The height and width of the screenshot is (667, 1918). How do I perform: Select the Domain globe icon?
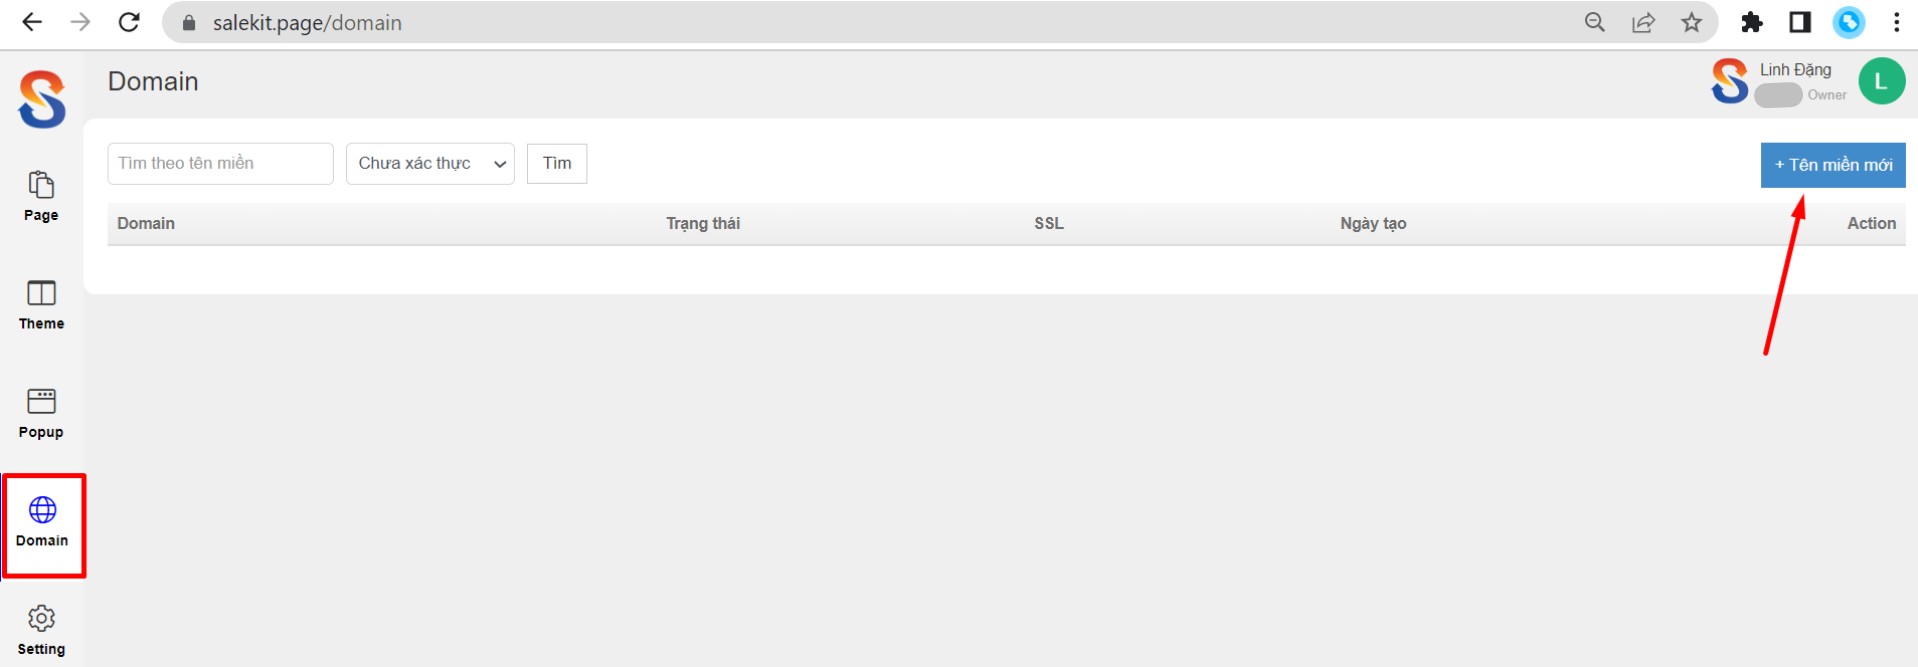[x=42, y=510]
